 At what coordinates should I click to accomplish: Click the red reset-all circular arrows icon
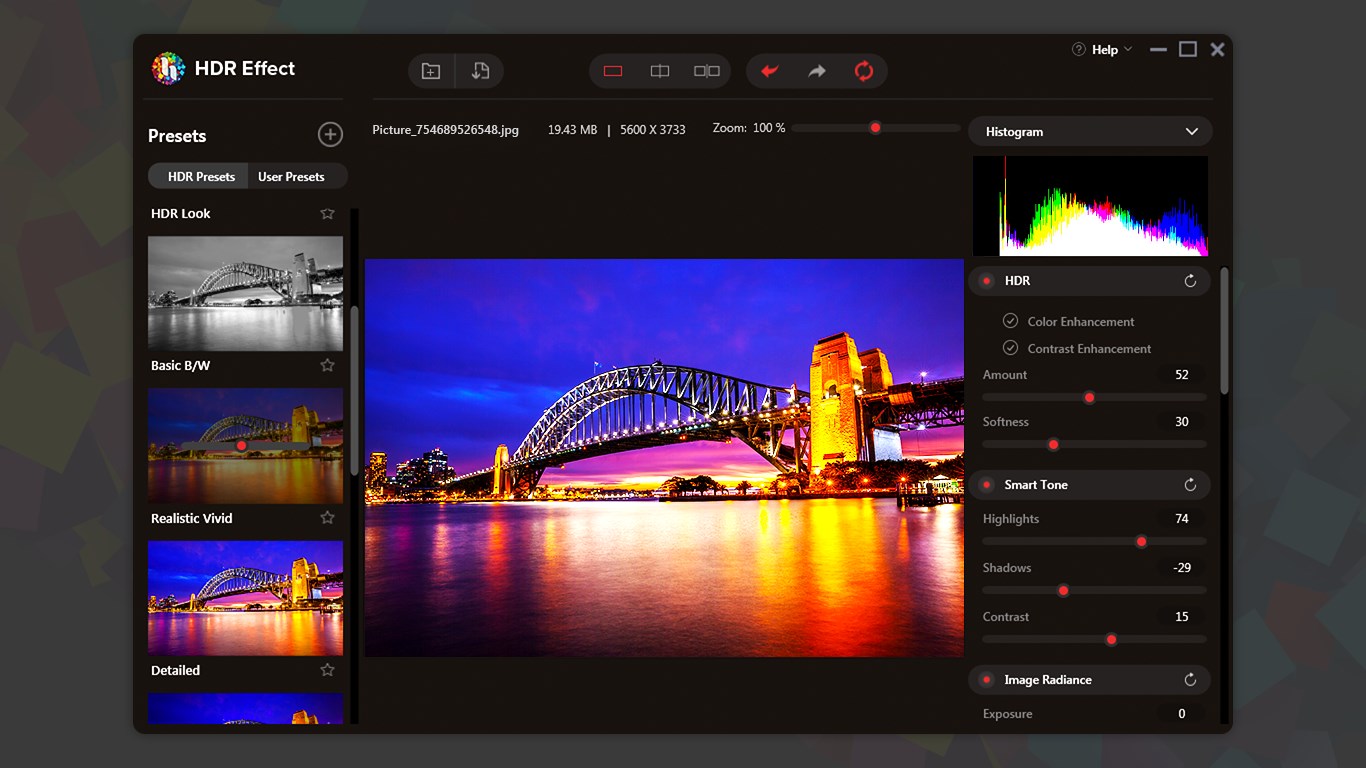coord(864,71)
